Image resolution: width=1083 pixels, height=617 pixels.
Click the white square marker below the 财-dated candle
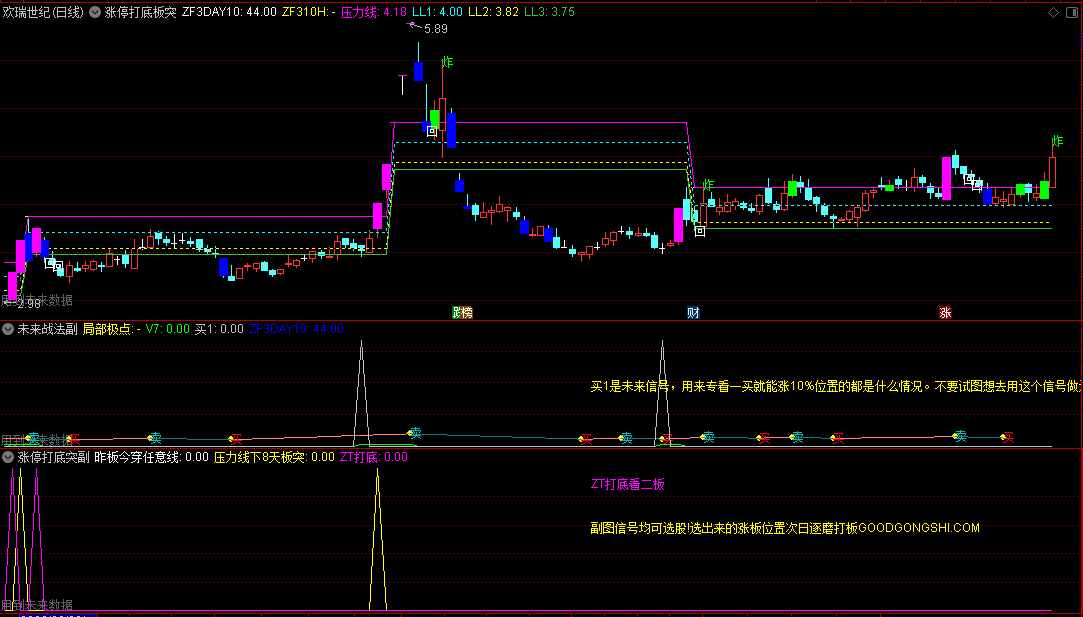[700, 231]
